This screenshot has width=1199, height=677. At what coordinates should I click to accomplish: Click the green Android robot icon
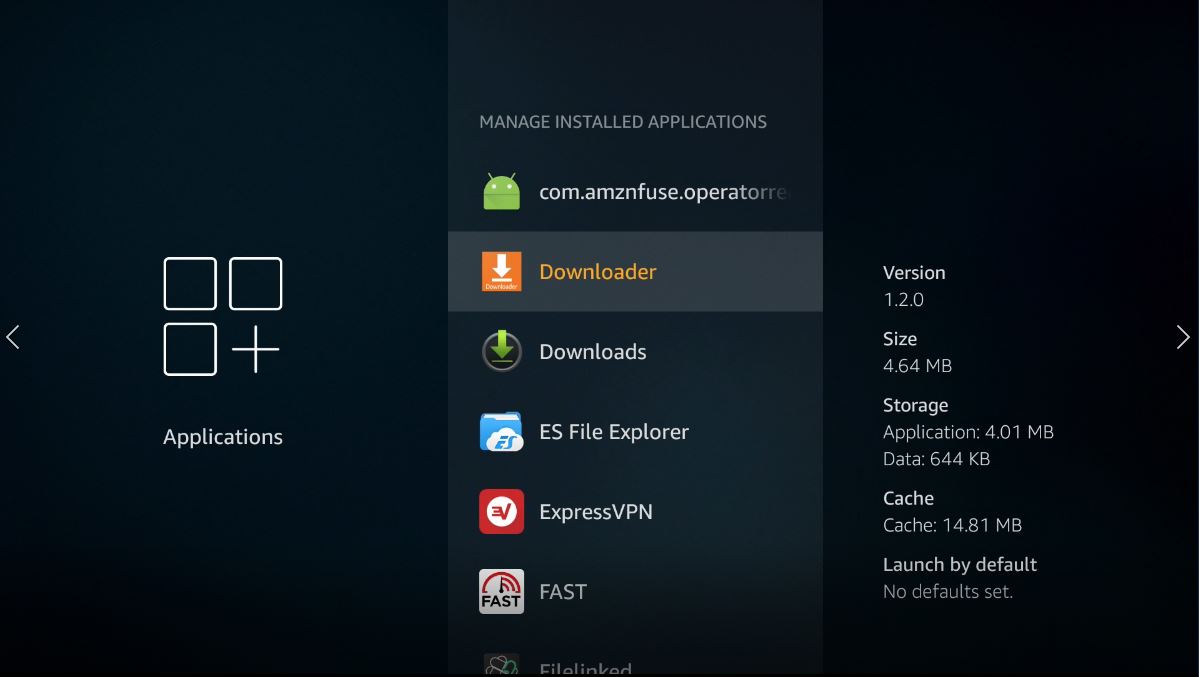pos(502,191)
